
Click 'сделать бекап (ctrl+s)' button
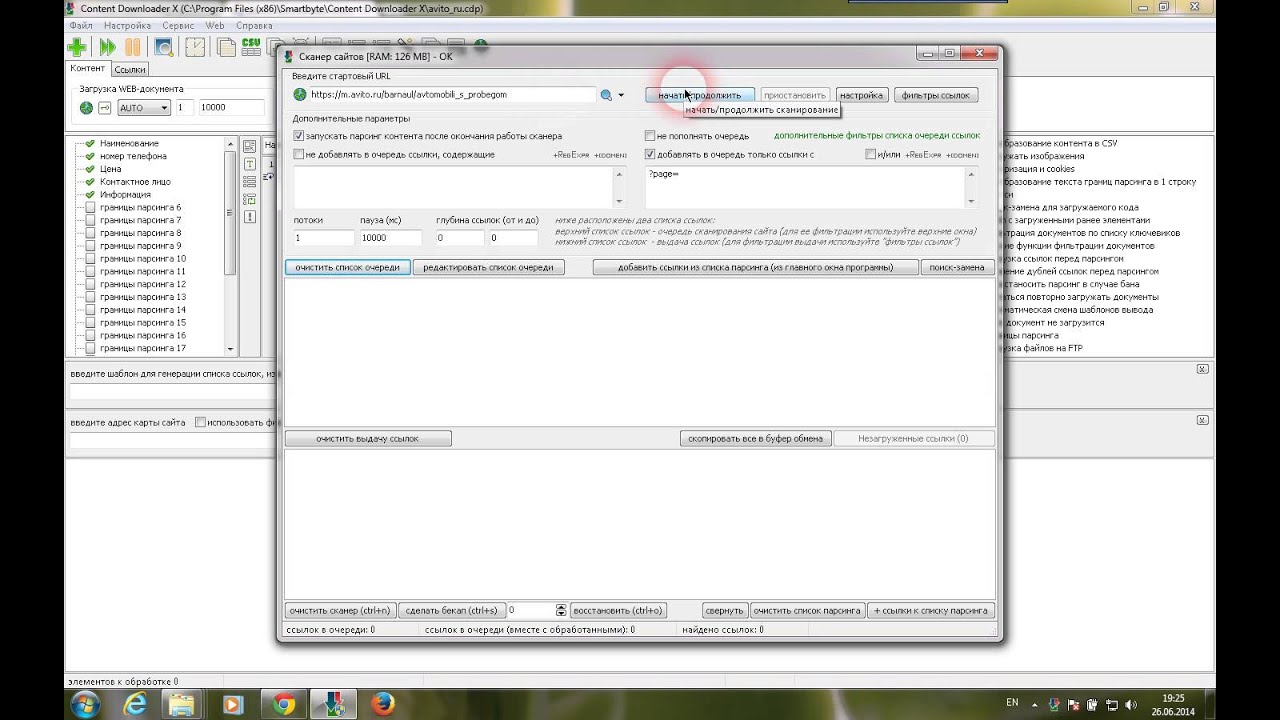[451, 610]
